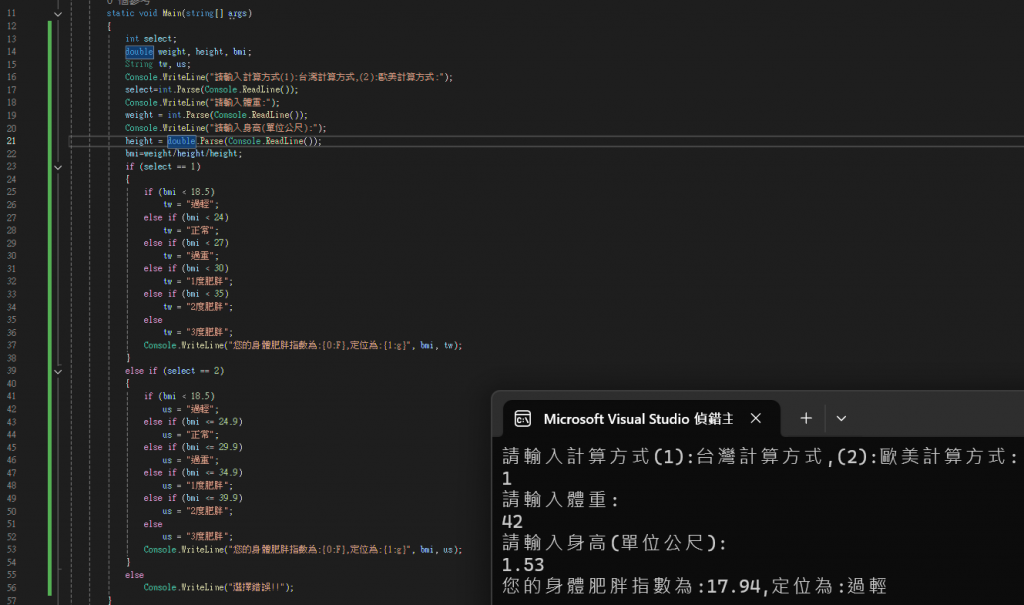Image resolution: width=1024 pixels, height=605 pixels.
Task: Click 'else if (bmi < 30)' condition
Action: coord(186,269)
